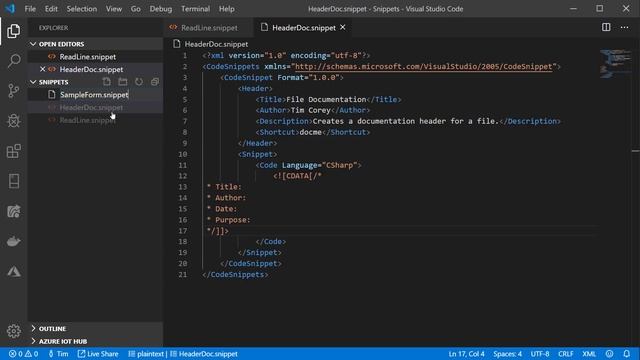Click the Shortcut value docme
Screen dimensions: 640x360
310,132
